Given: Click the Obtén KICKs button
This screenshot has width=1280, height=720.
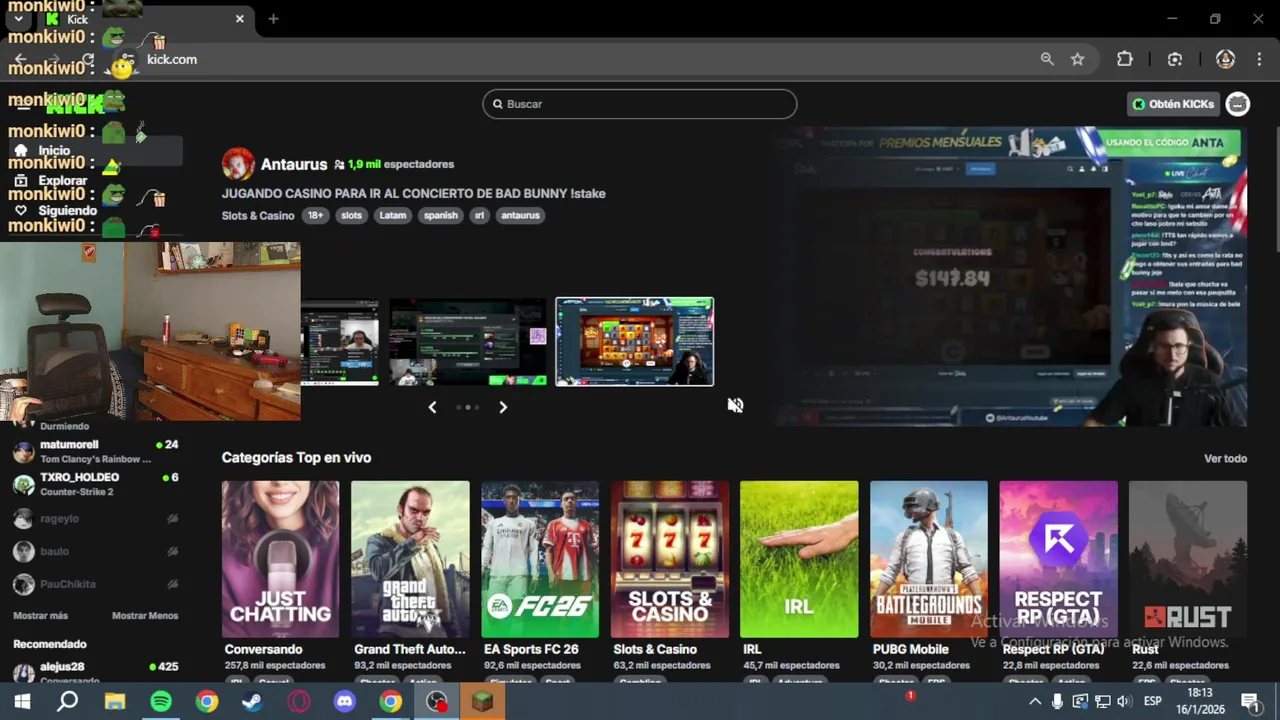Looking at the screenshot, I should [1173, 104].
